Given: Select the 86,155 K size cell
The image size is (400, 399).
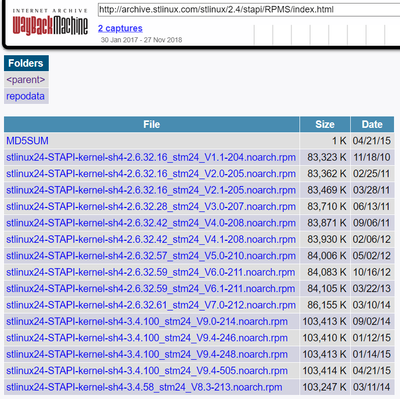Looking at the screenshot, I should tap(325, 305).
